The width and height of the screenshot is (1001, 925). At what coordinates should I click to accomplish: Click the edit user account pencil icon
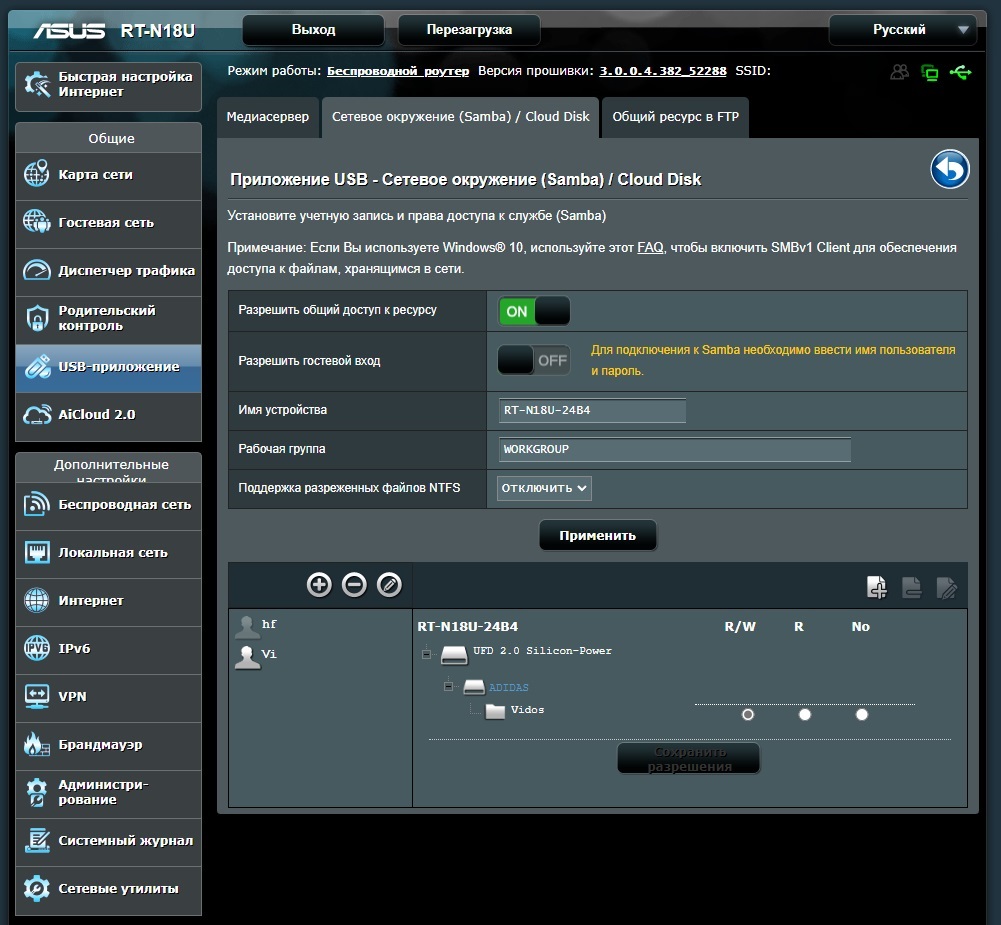coord(389,585)
